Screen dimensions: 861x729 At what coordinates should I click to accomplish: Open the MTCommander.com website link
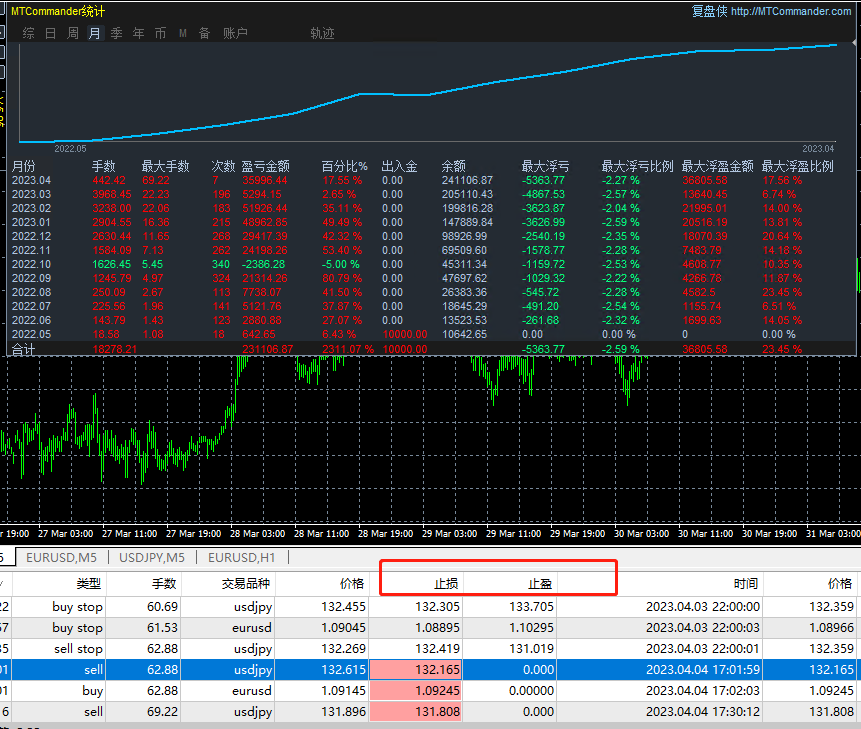791,11
